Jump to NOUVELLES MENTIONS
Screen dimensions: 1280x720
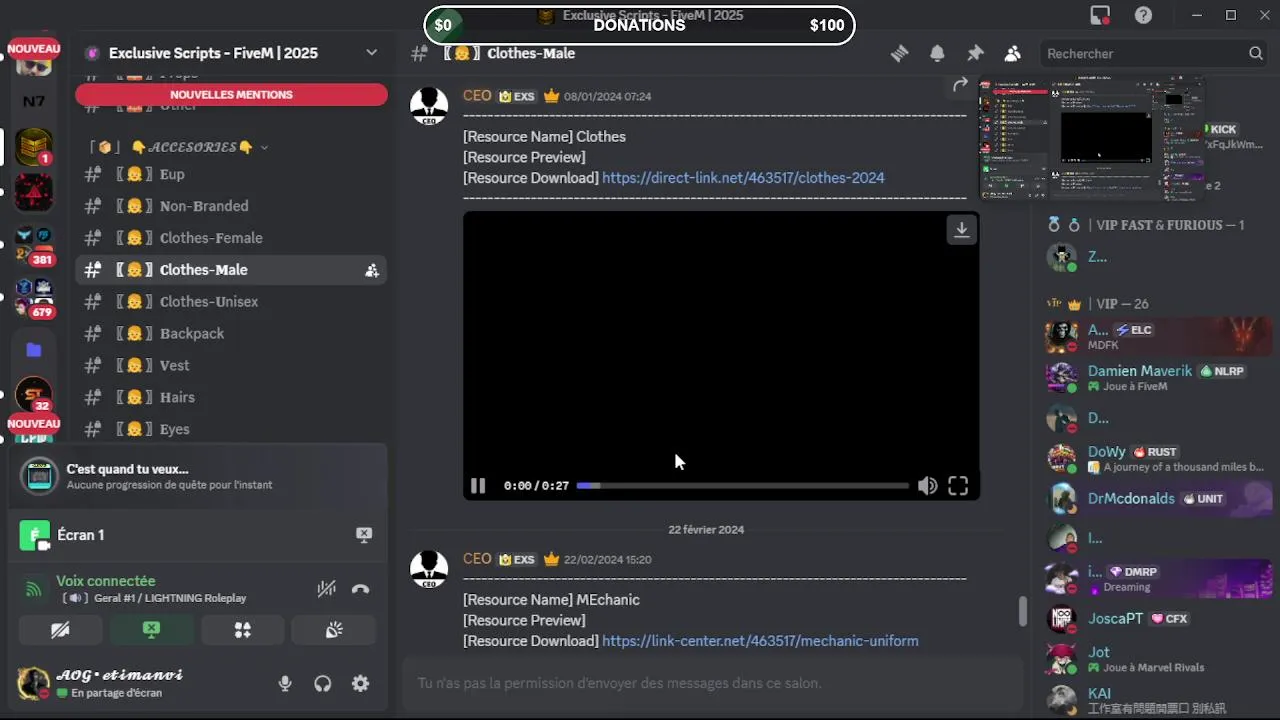(231, 95)
